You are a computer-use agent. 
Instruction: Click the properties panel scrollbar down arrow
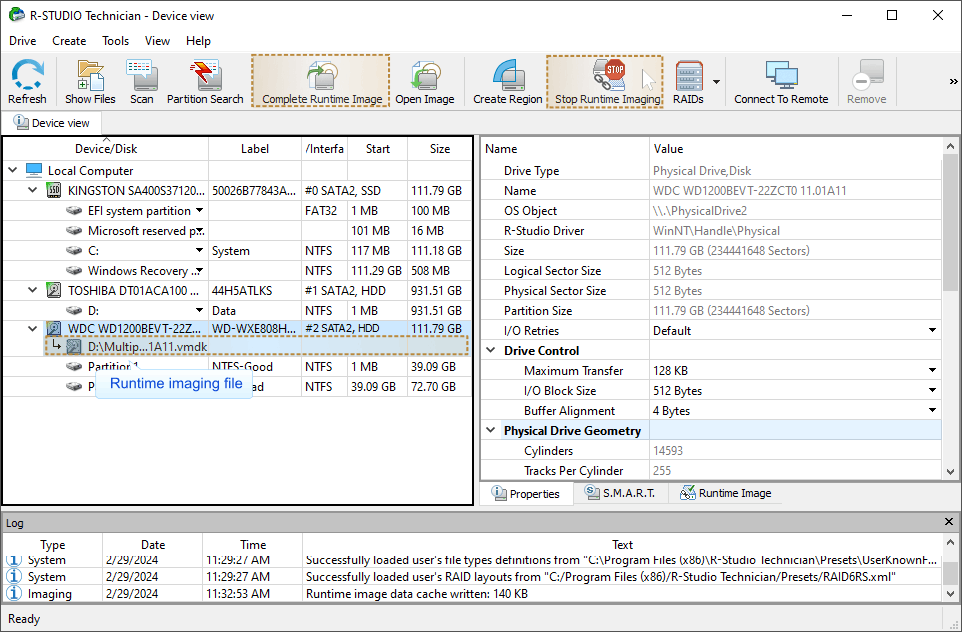(950, 471)
